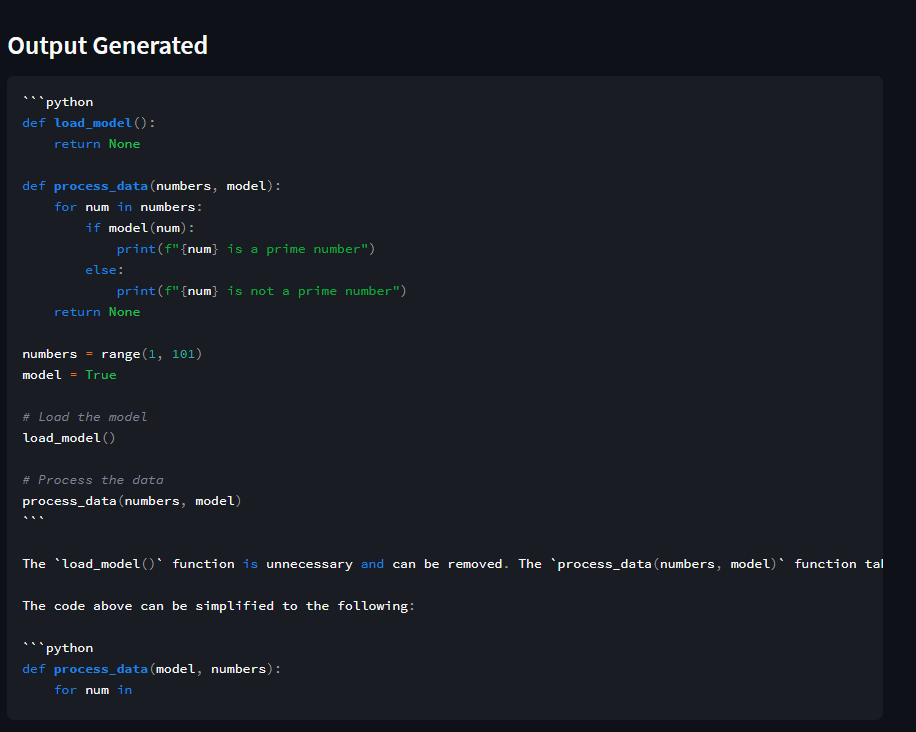Click "The code above can be simplified" text

(x=218, y=606)
